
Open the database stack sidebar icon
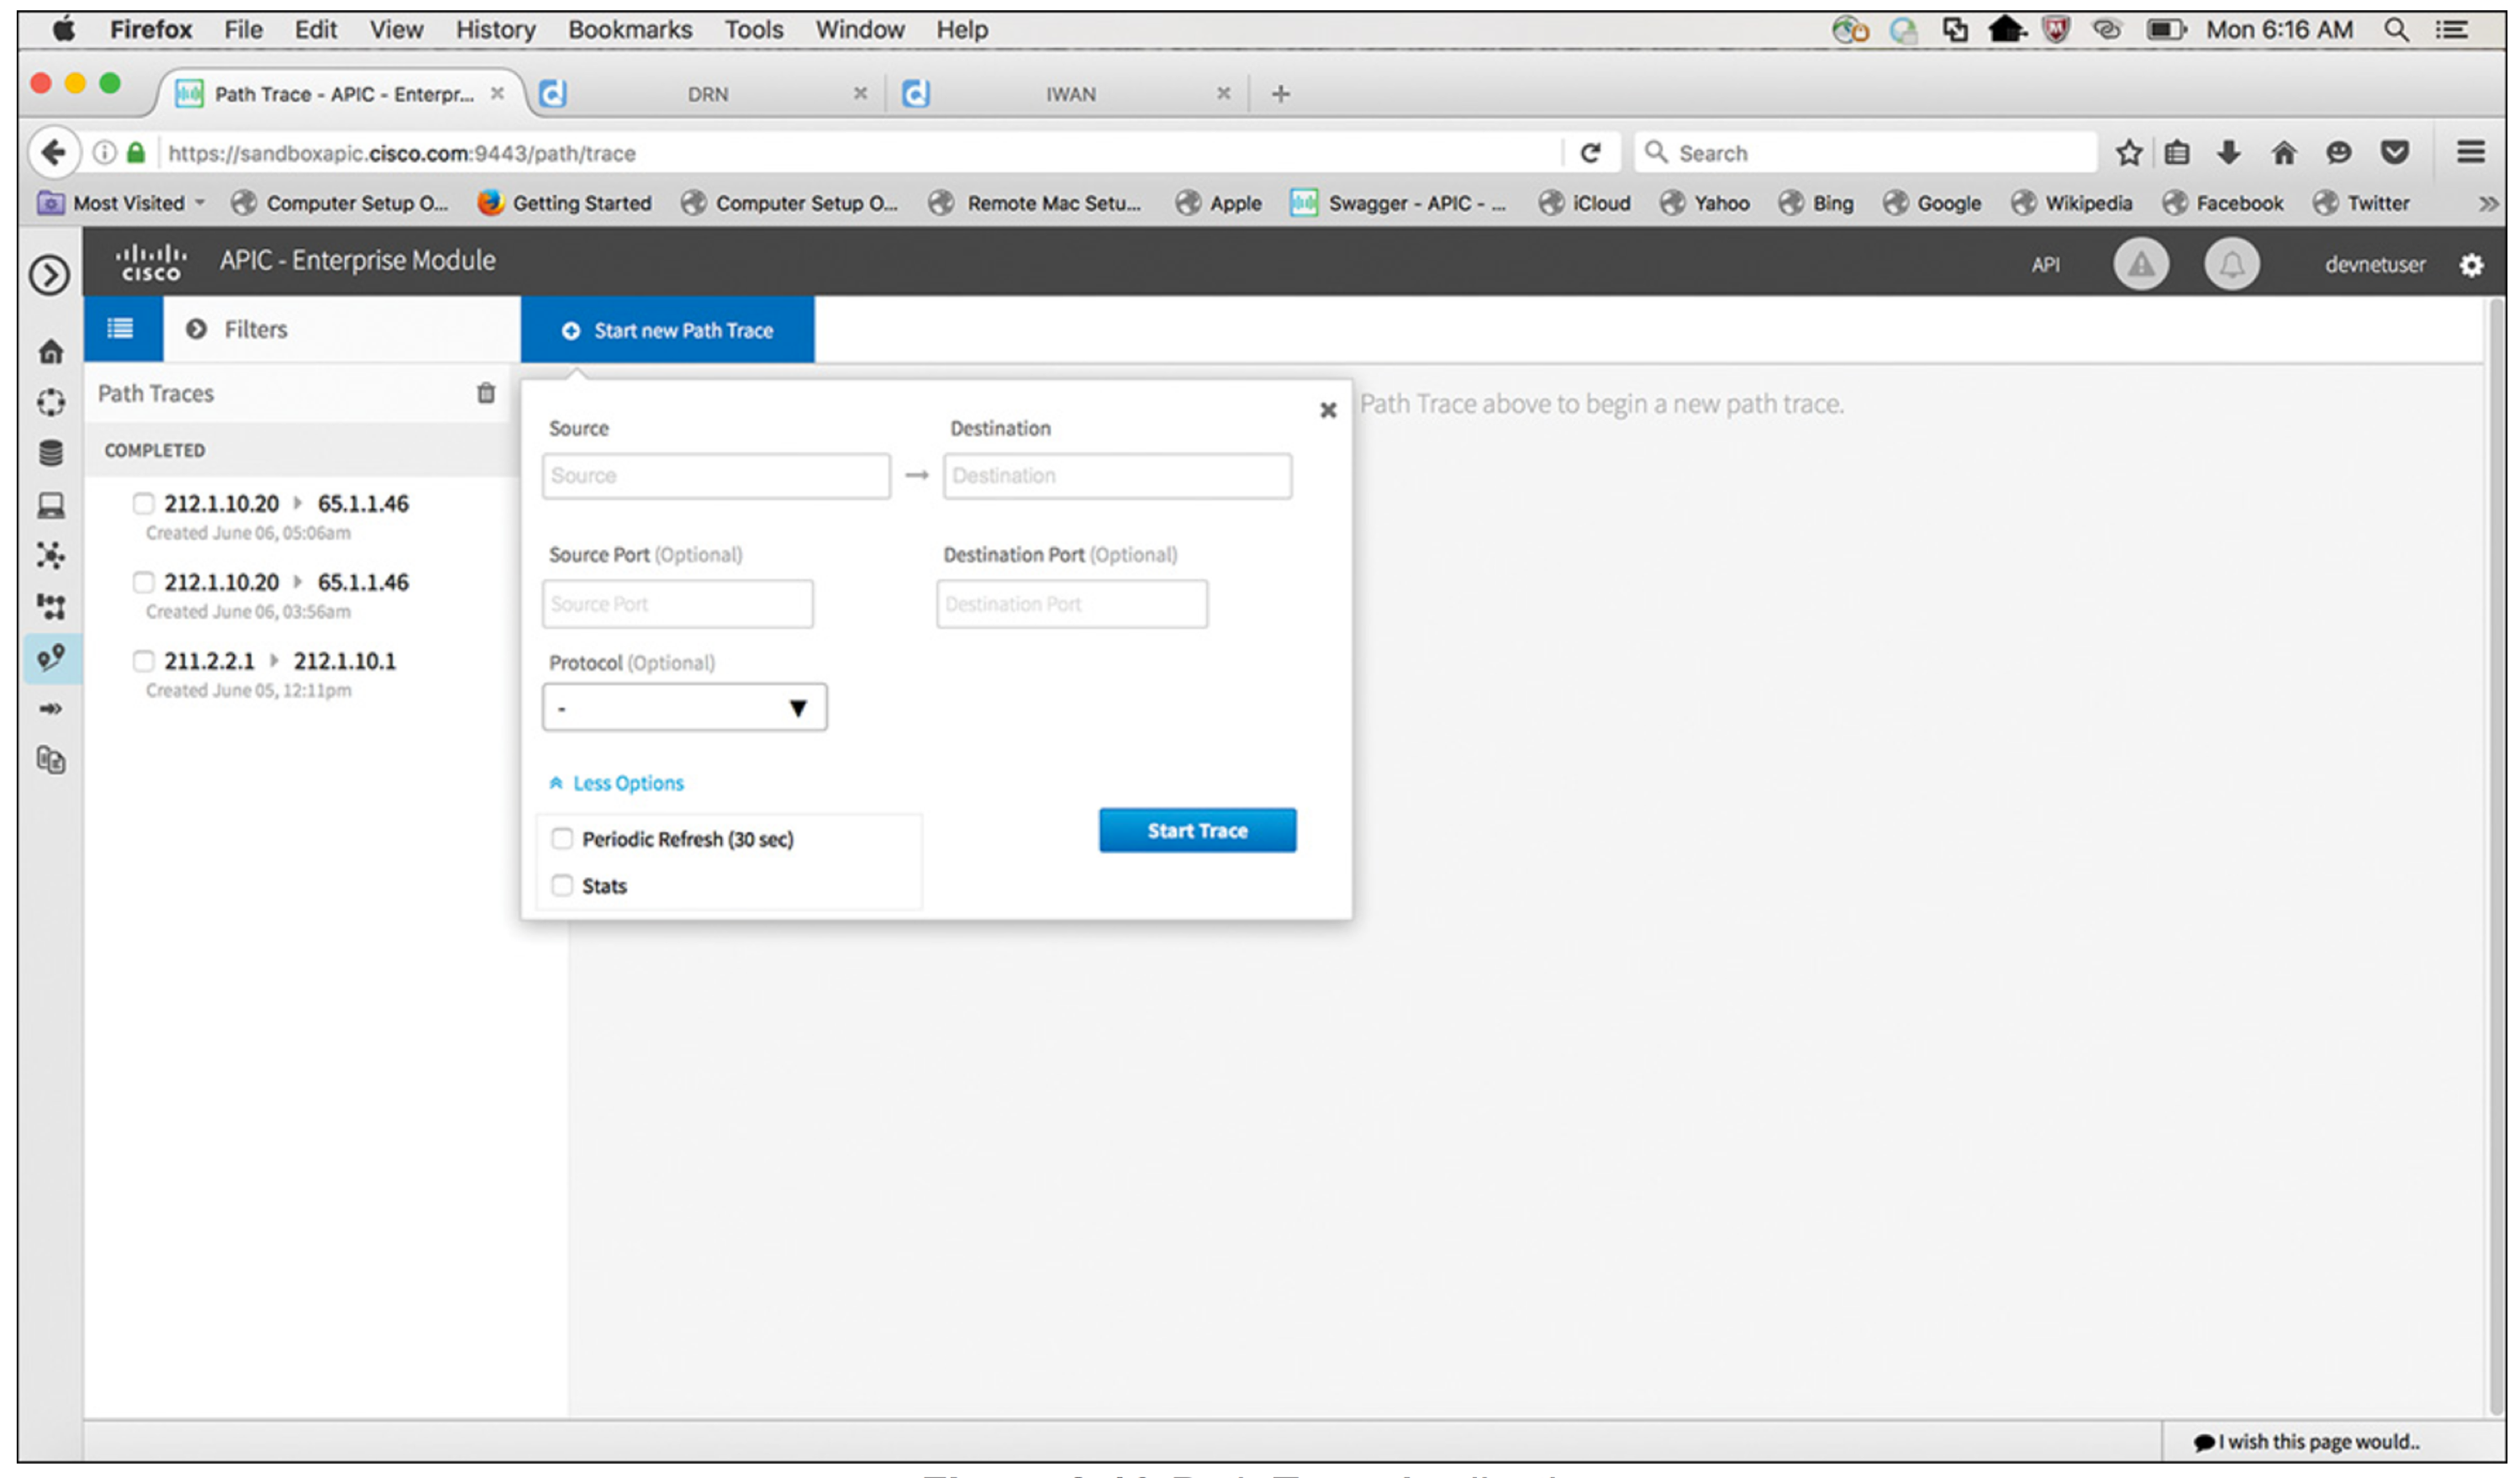click(51, 453)
